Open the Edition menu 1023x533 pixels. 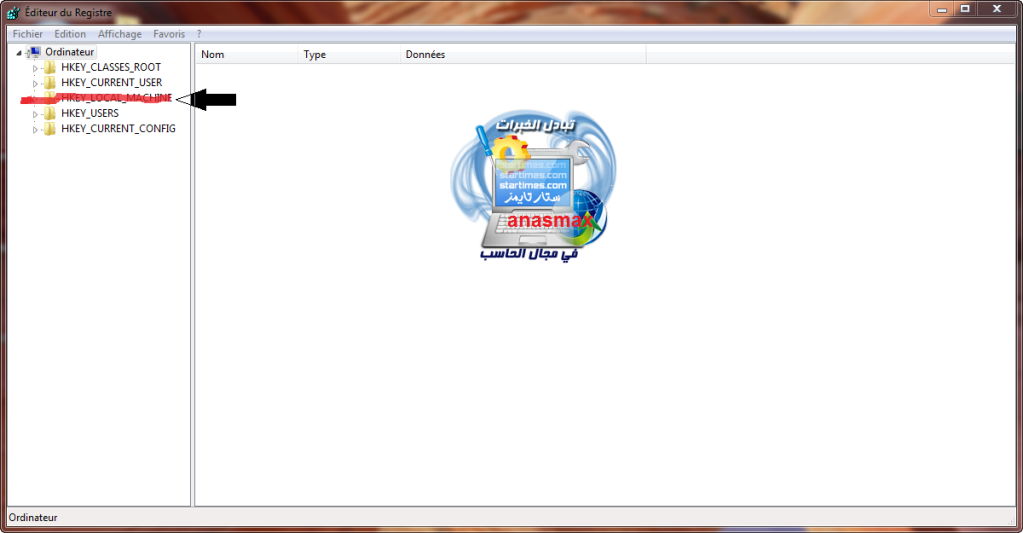pyautogui.click(x=70, y=34)
